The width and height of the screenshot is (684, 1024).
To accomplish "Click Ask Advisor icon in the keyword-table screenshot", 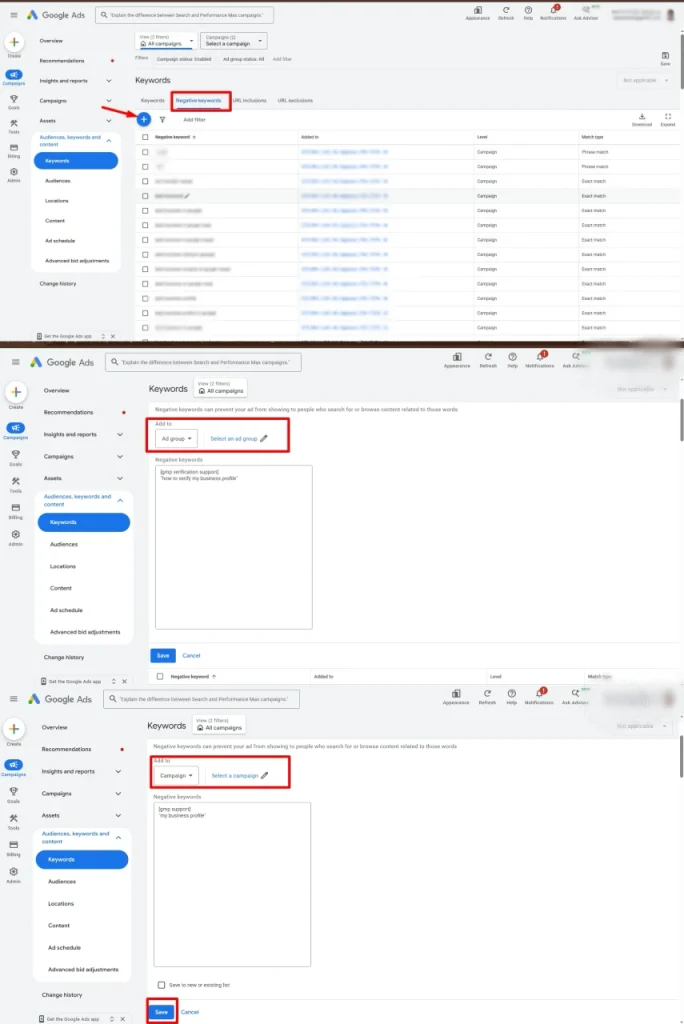I will coord(585,12).
